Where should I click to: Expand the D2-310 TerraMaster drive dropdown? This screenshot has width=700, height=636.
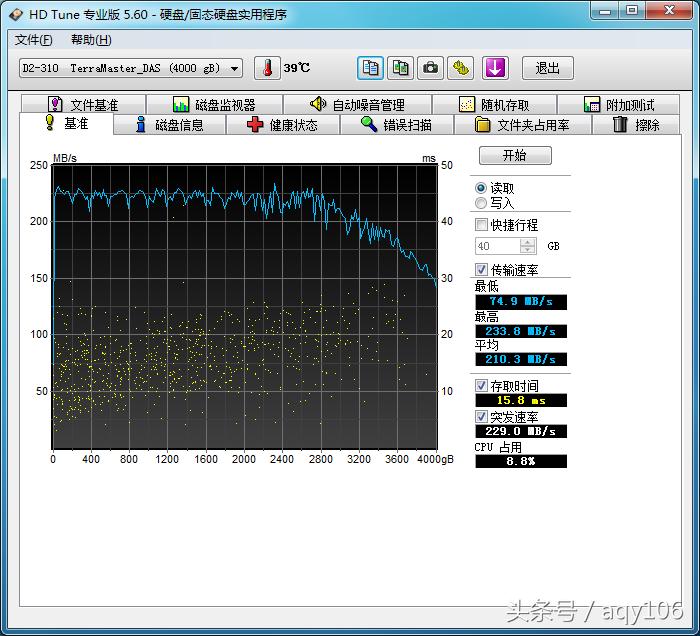point(235,68)
